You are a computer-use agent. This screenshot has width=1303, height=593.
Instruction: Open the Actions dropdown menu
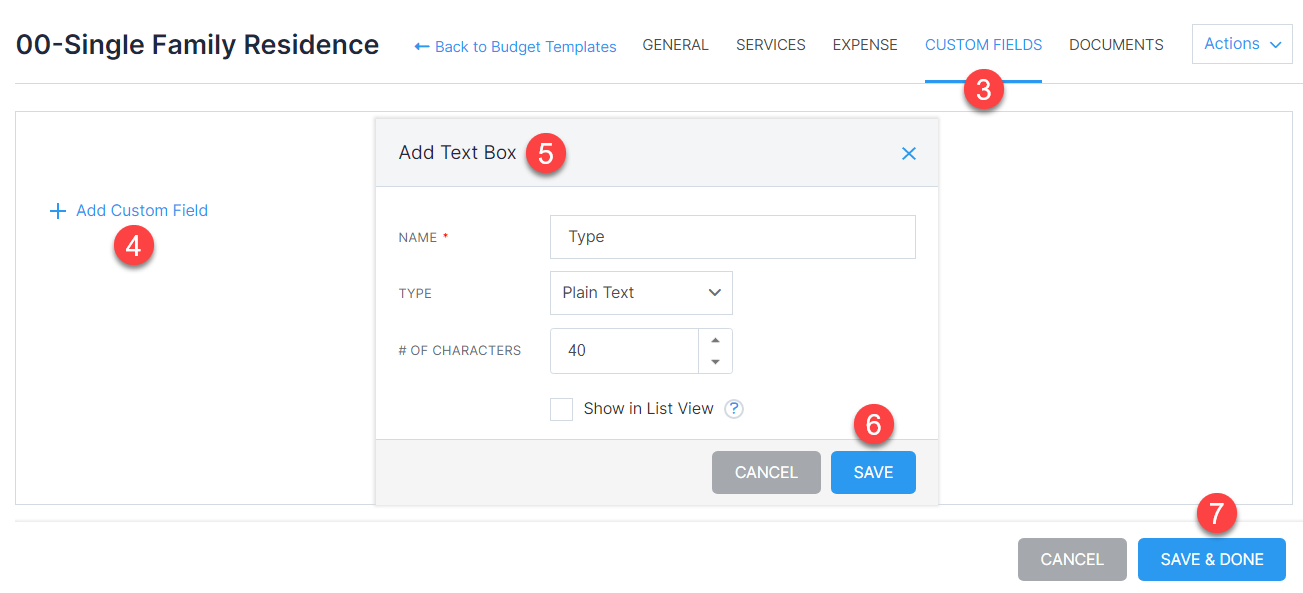1242,44
